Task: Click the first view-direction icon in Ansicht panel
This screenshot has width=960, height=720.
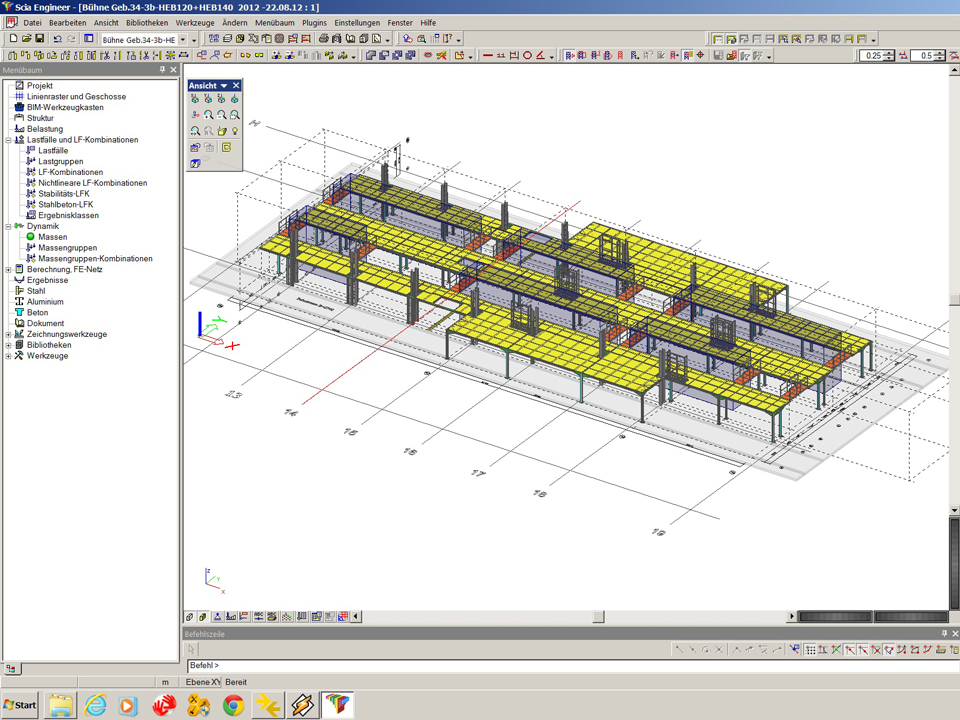Action: pyautogui.click(x=195, y=99)
